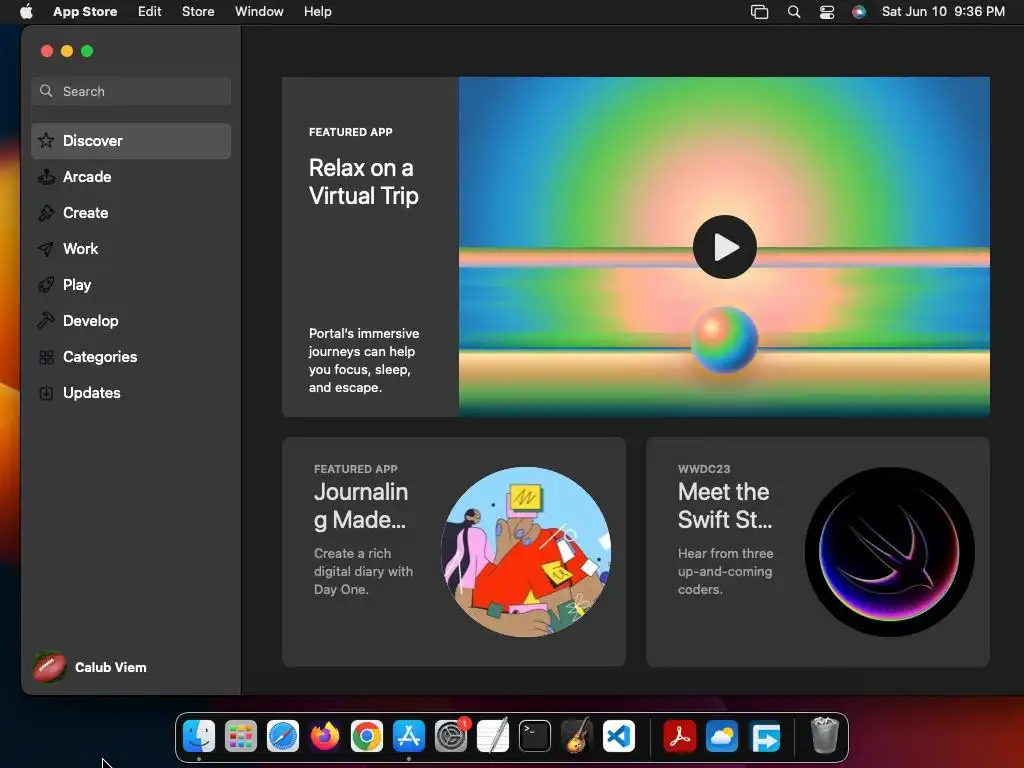
Task: Open the App Store menu
Action: [85, 11]
